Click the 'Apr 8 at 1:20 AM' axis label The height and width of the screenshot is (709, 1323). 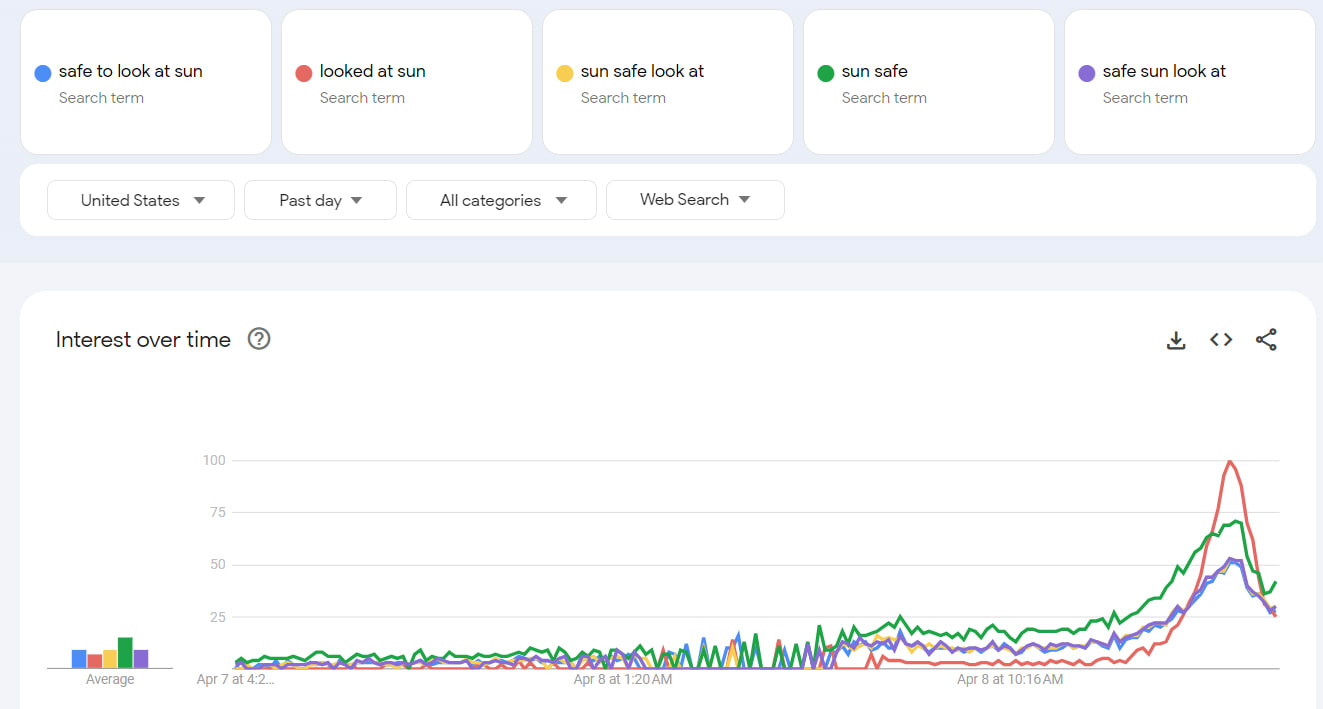(x=622, y=680)
